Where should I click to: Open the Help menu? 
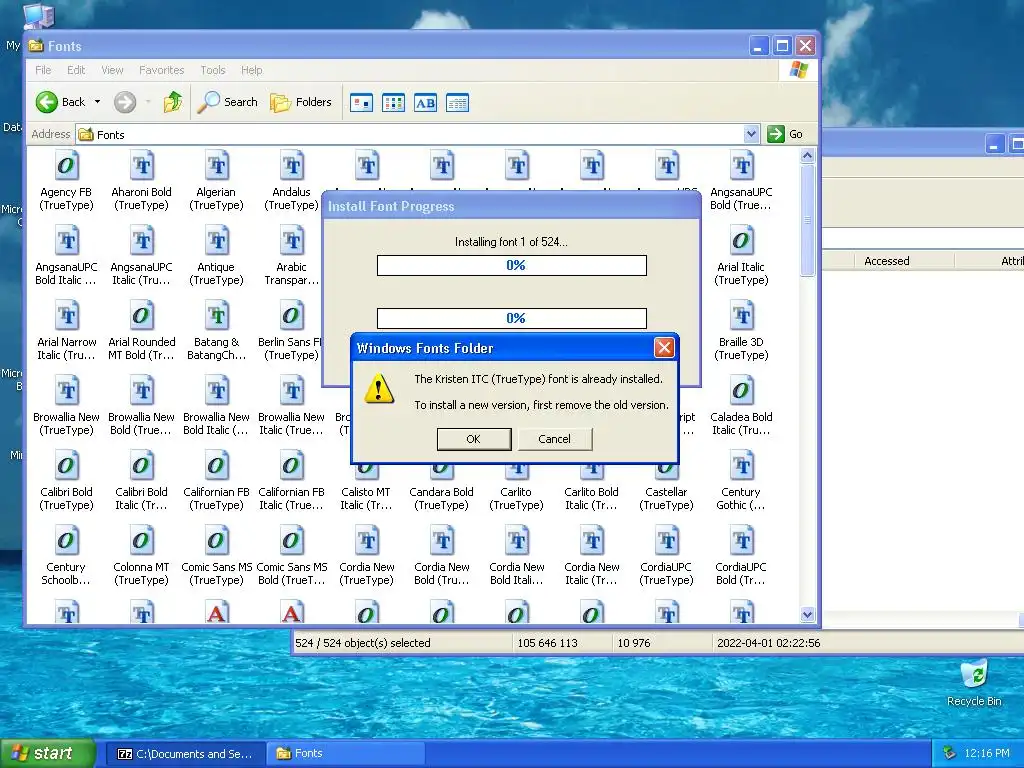251,70
